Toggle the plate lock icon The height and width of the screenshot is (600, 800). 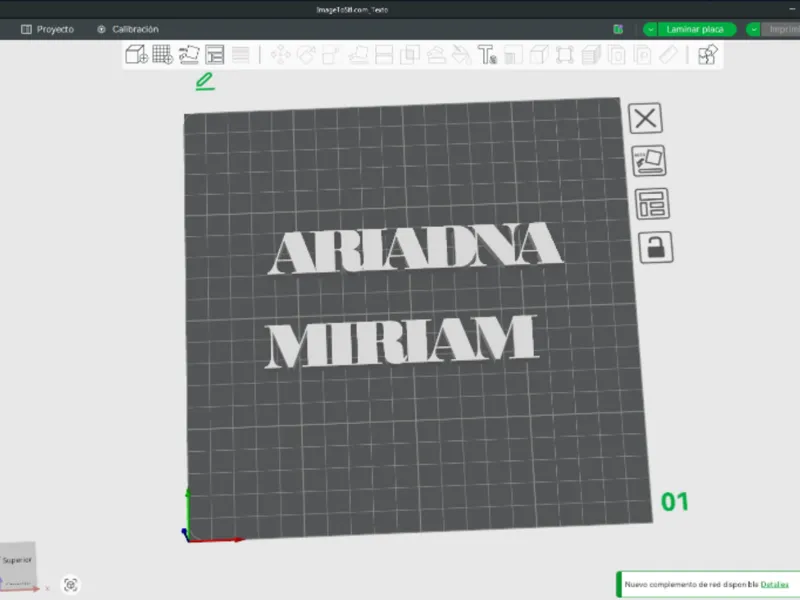[x=656, y=248]
